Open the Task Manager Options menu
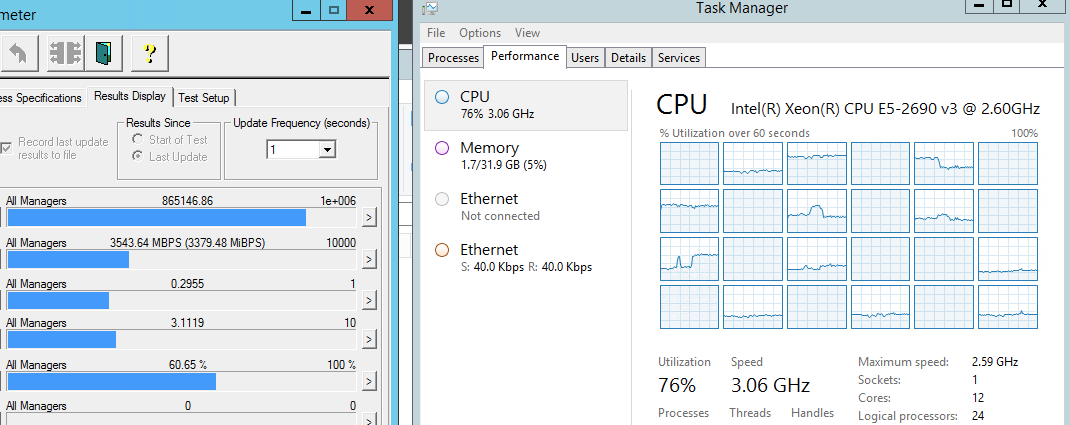Viewport: 1070px width, 425px height. 480,33
